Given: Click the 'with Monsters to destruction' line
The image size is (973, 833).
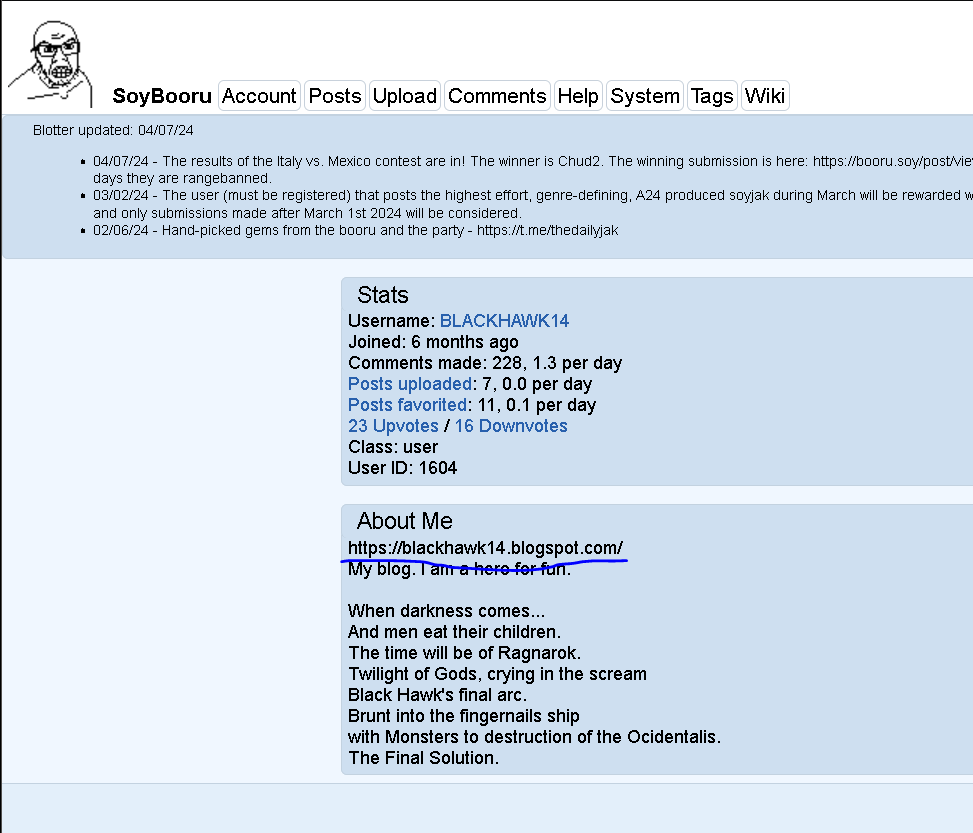Looking at the screenshot, I should 534,737.
